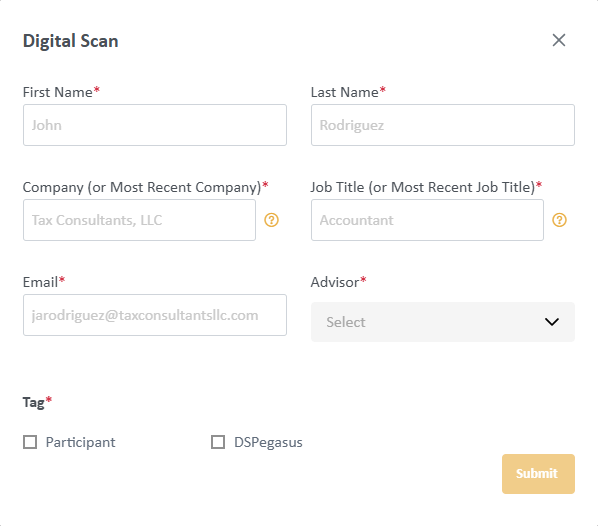Screen dimensions: 598x526
Task: Open the Advisor Select dropdown
Action: pos(443,322)
